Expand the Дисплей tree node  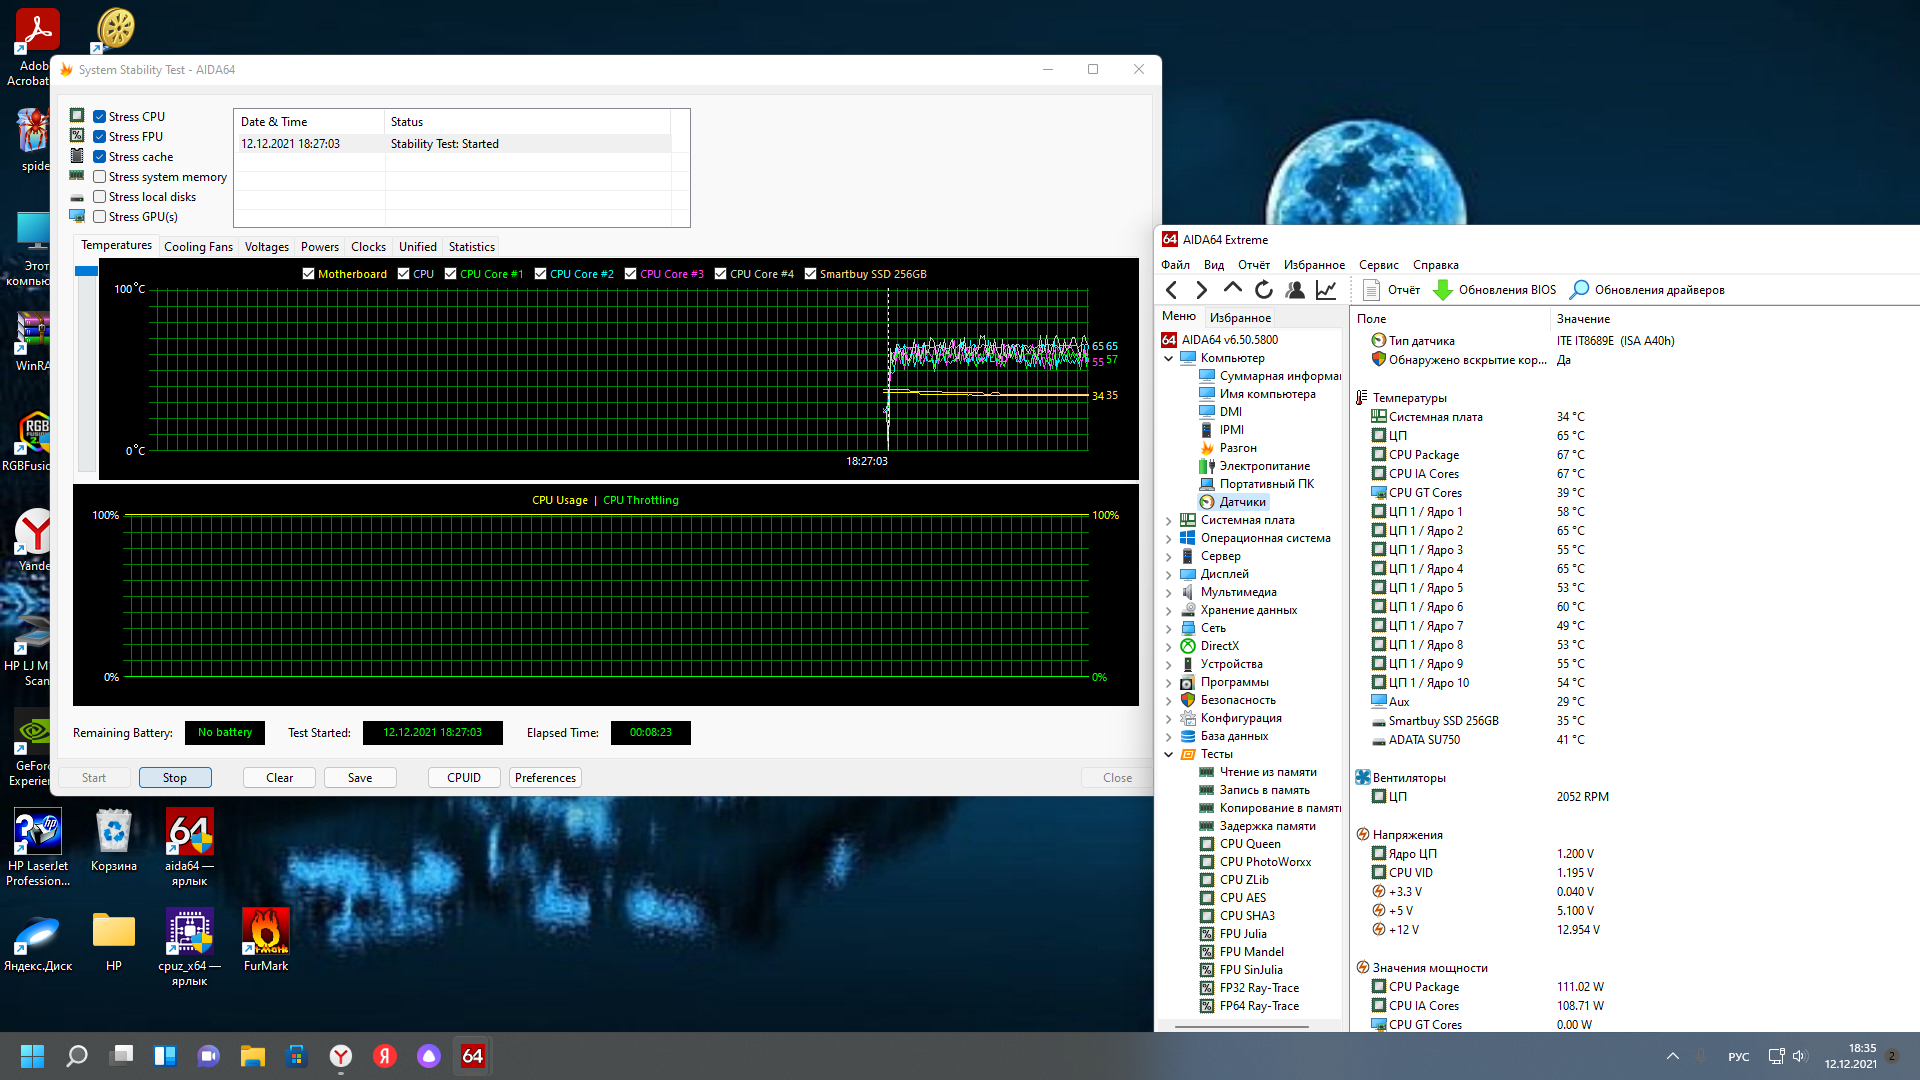click(1168, 574)
